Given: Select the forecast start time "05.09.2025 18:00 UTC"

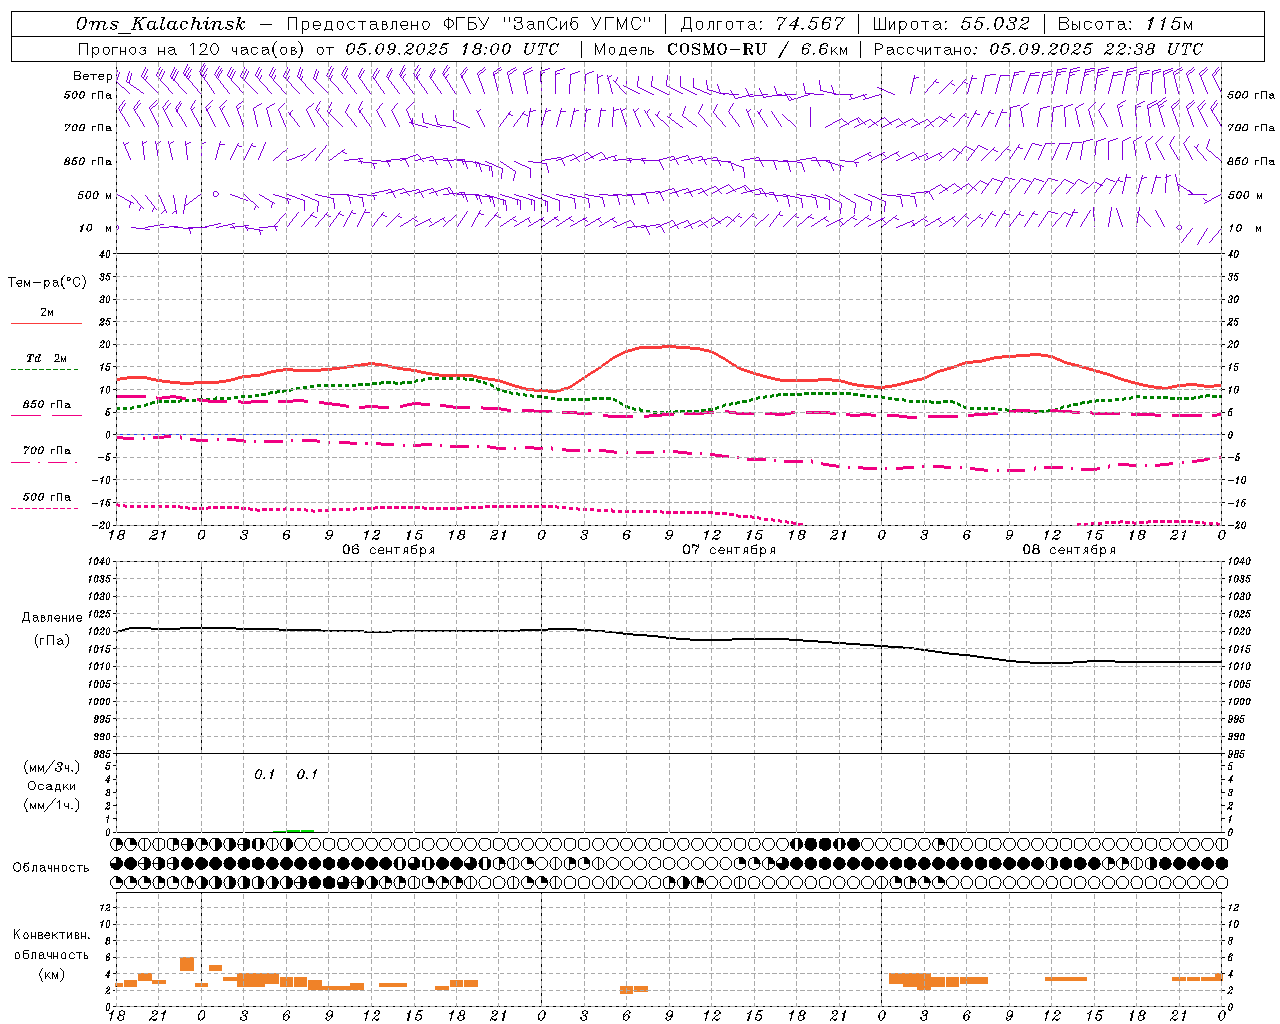Looking at the screenshot, I should pyautogui.click(x=452, y=49).
